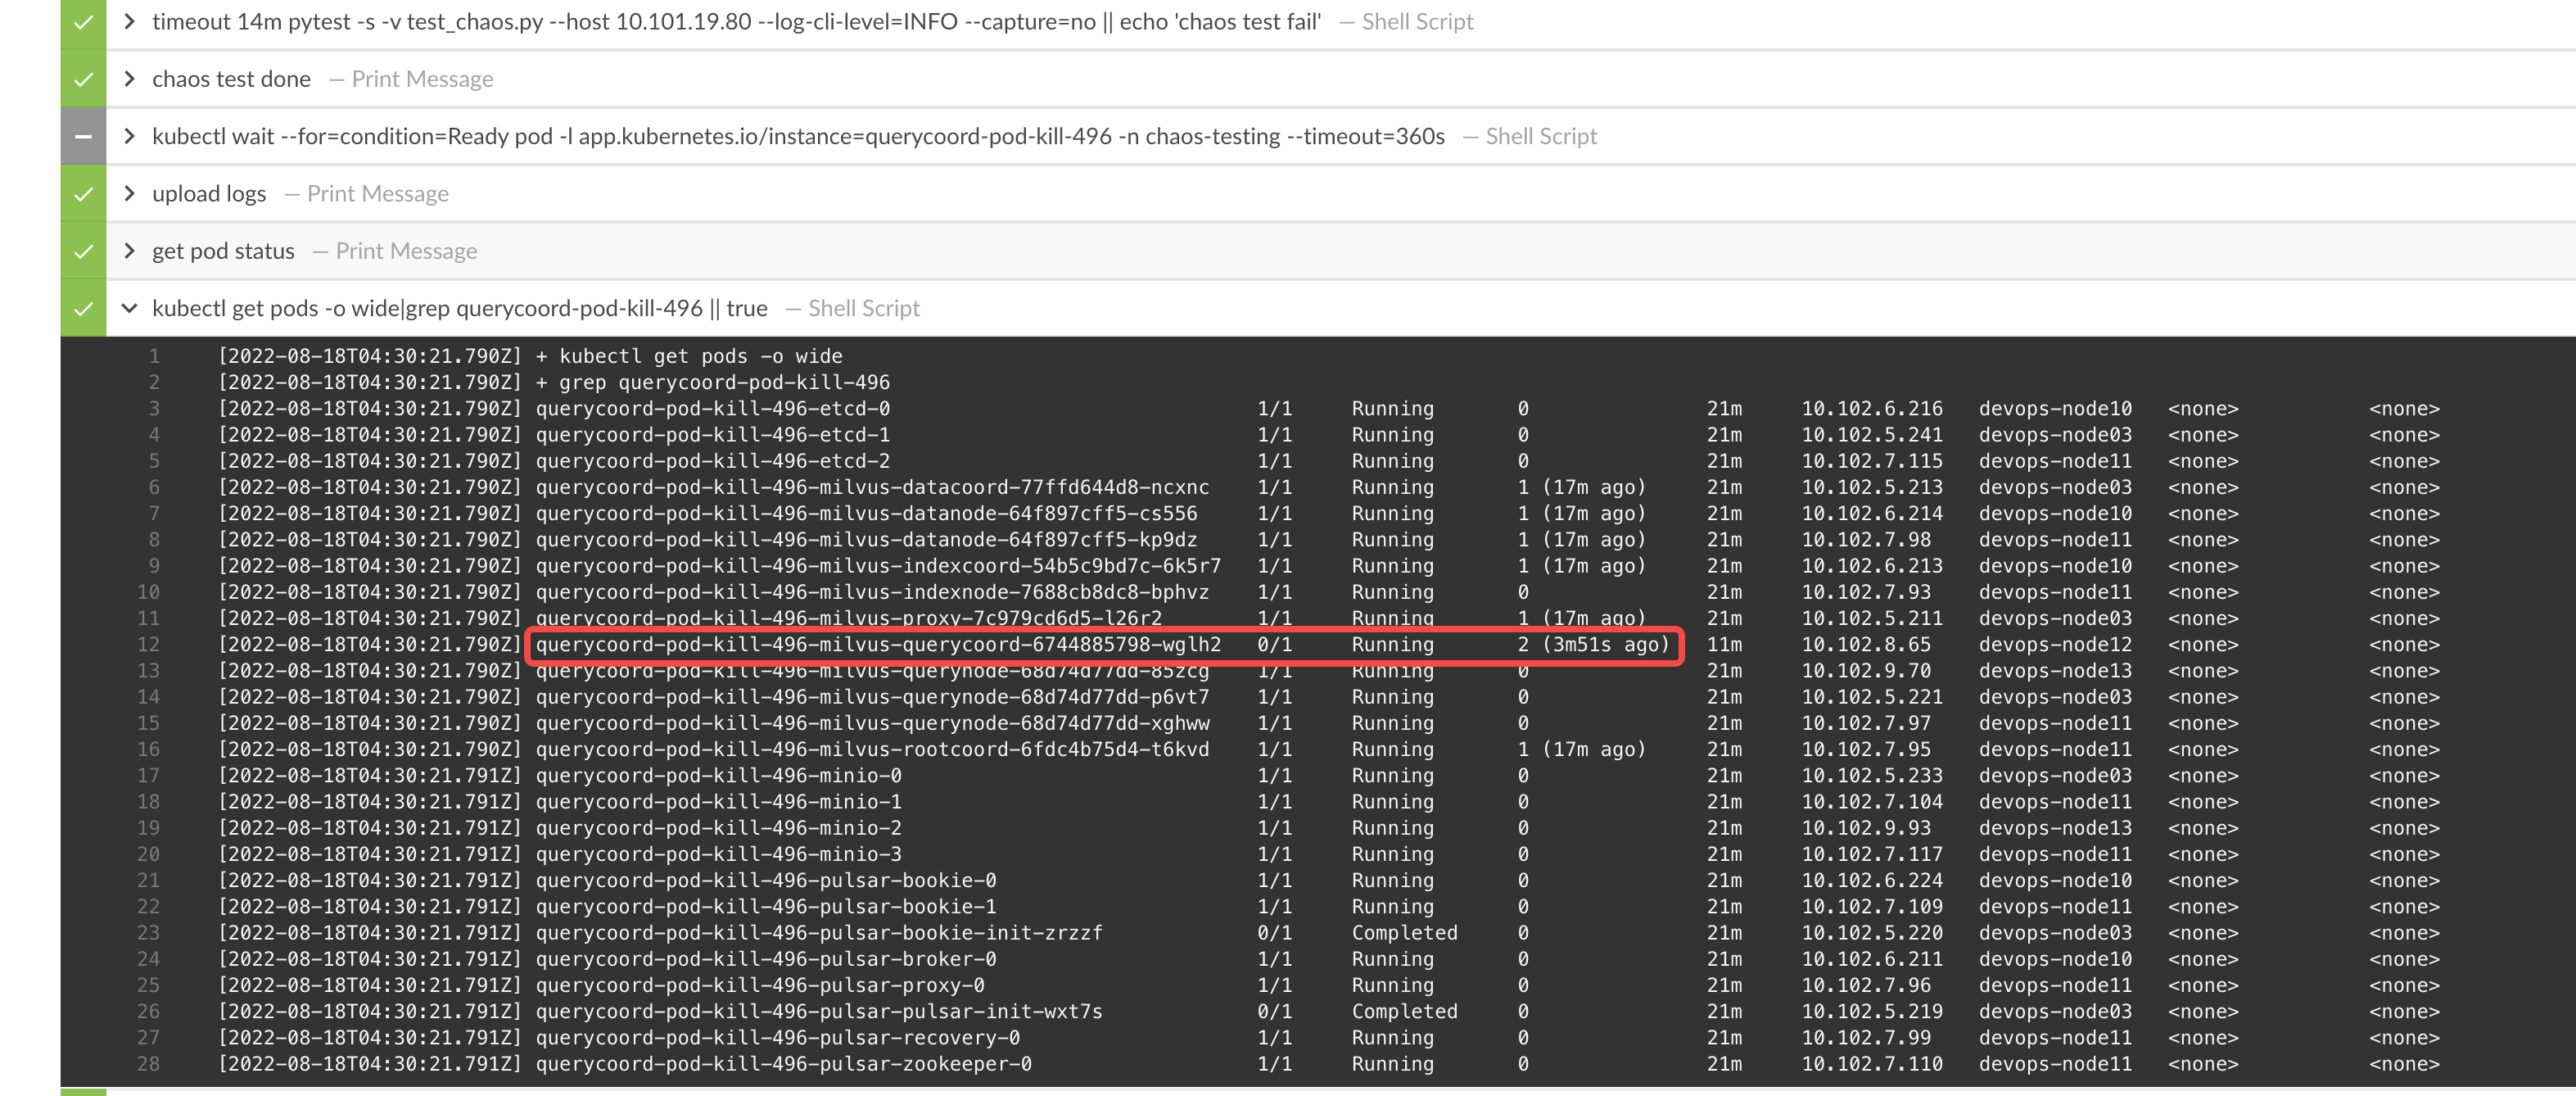Image resolution: width=2576 pixels, height=1096 pixels.
Task: Collapse the kubectl get pods log output
Action: pos(129,308)
